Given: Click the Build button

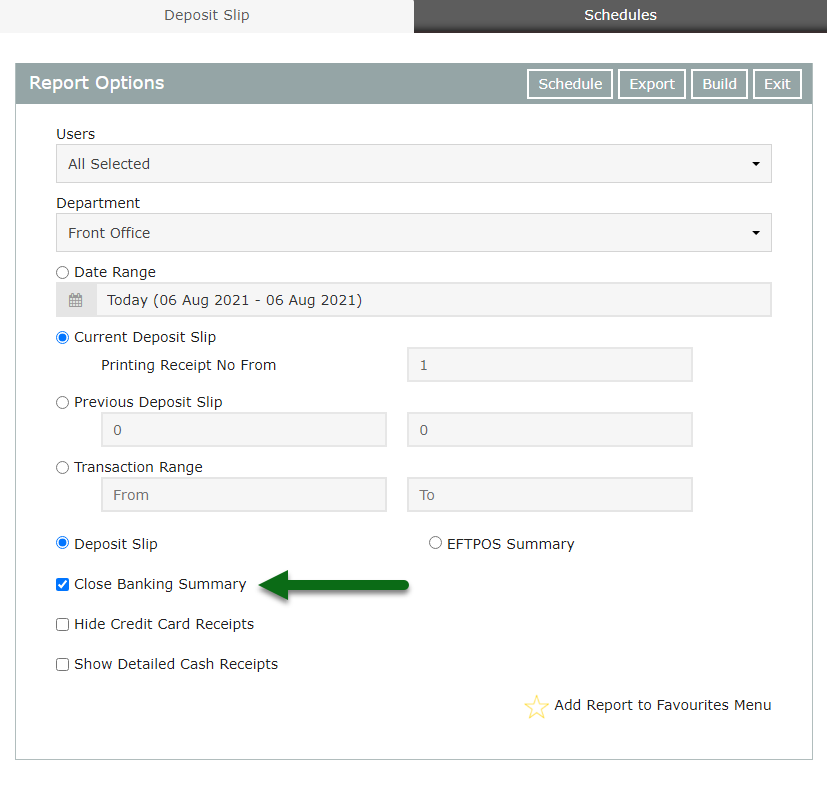Looking at the screenshot, I should point(719,84).
